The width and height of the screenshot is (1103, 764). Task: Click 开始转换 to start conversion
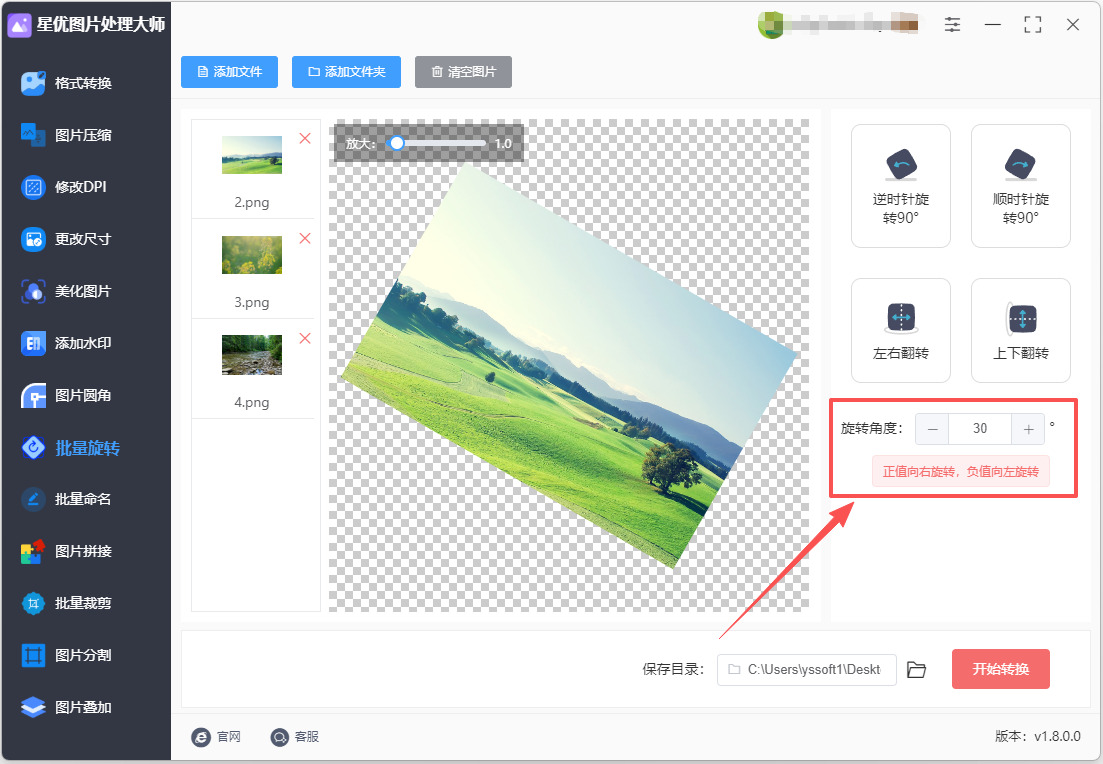[x=1000, y=669]
